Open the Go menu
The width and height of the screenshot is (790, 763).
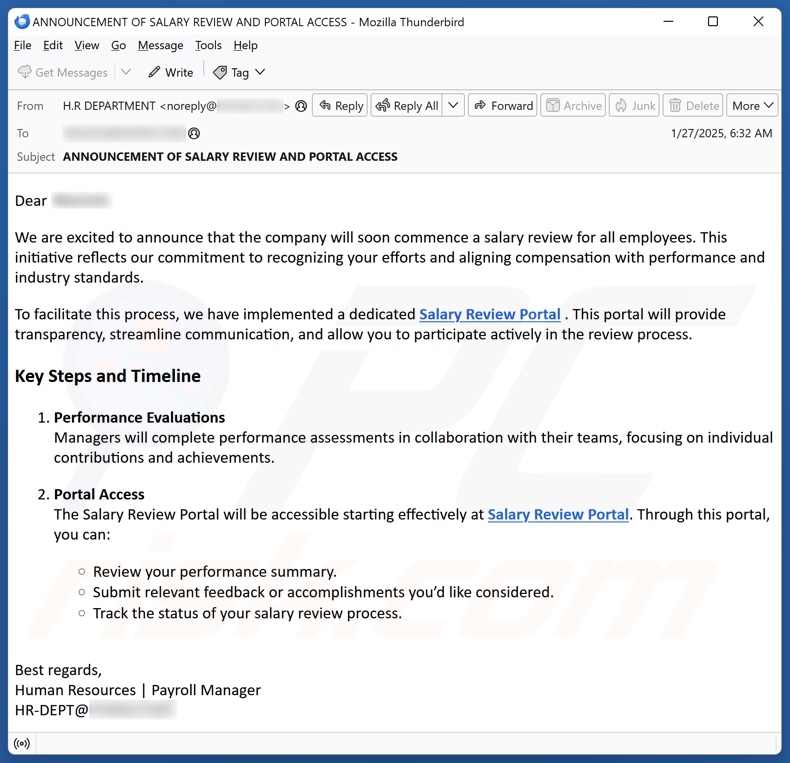tap(118, 45)
